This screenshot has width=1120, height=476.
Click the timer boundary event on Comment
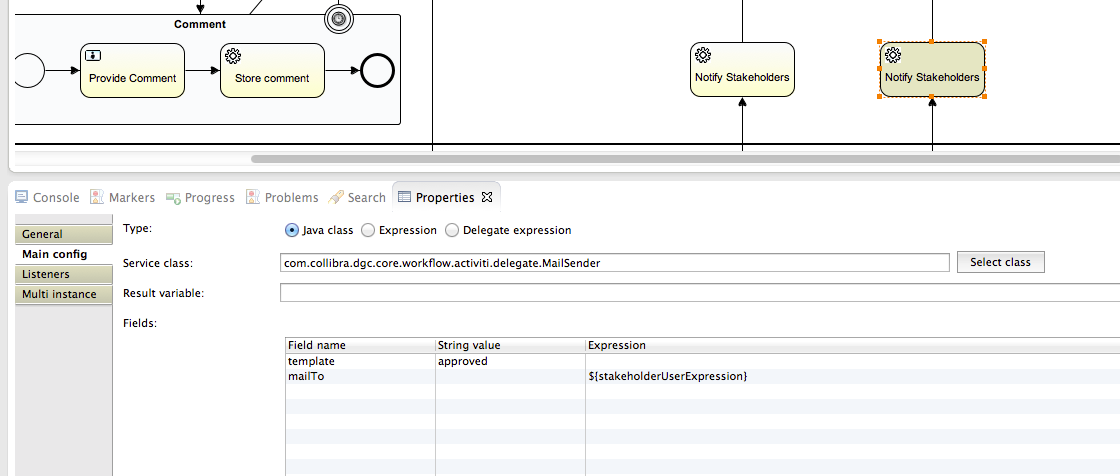(339, 19)
